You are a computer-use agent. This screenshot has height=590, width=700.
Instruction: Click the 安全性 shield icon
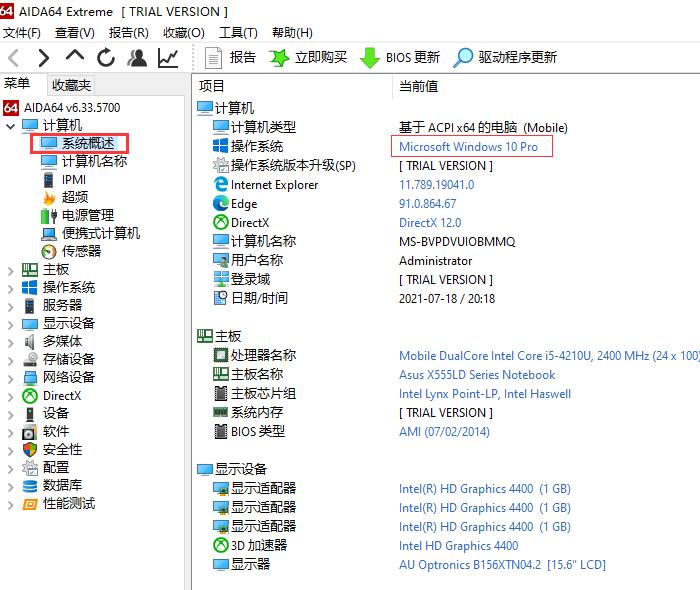pyautogui.click(x=30, y=450)
